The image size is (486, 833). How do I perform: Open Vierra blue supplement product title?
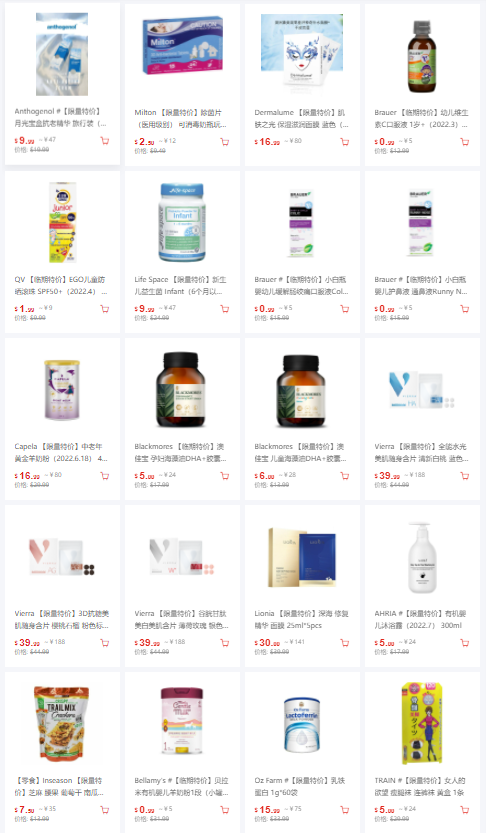point(422,452)
